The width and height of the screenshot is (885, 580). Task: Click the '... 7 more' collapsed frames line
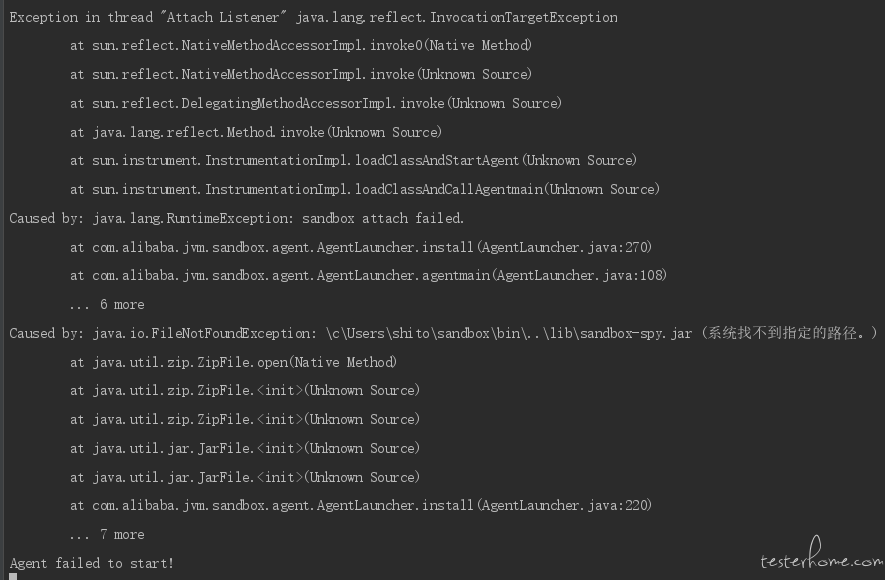click(107, 534)
